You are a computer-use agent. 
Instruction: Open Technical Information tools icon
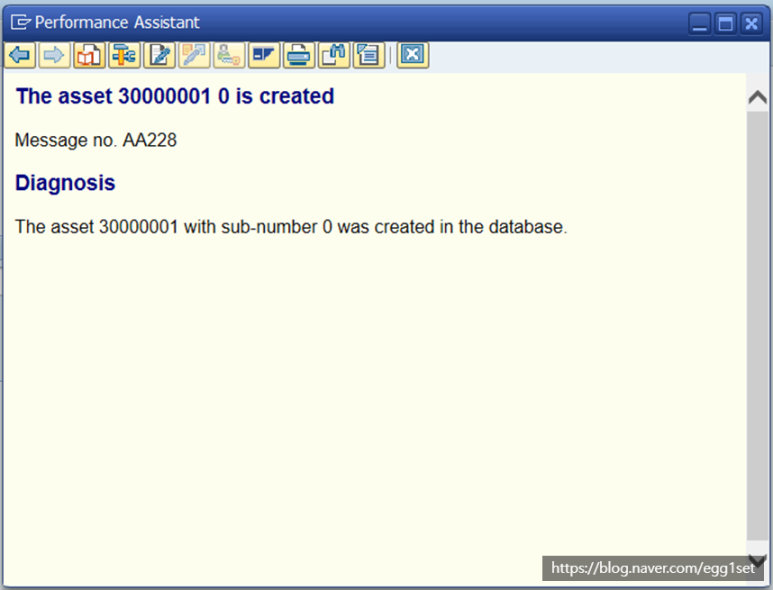pos(124,55)
